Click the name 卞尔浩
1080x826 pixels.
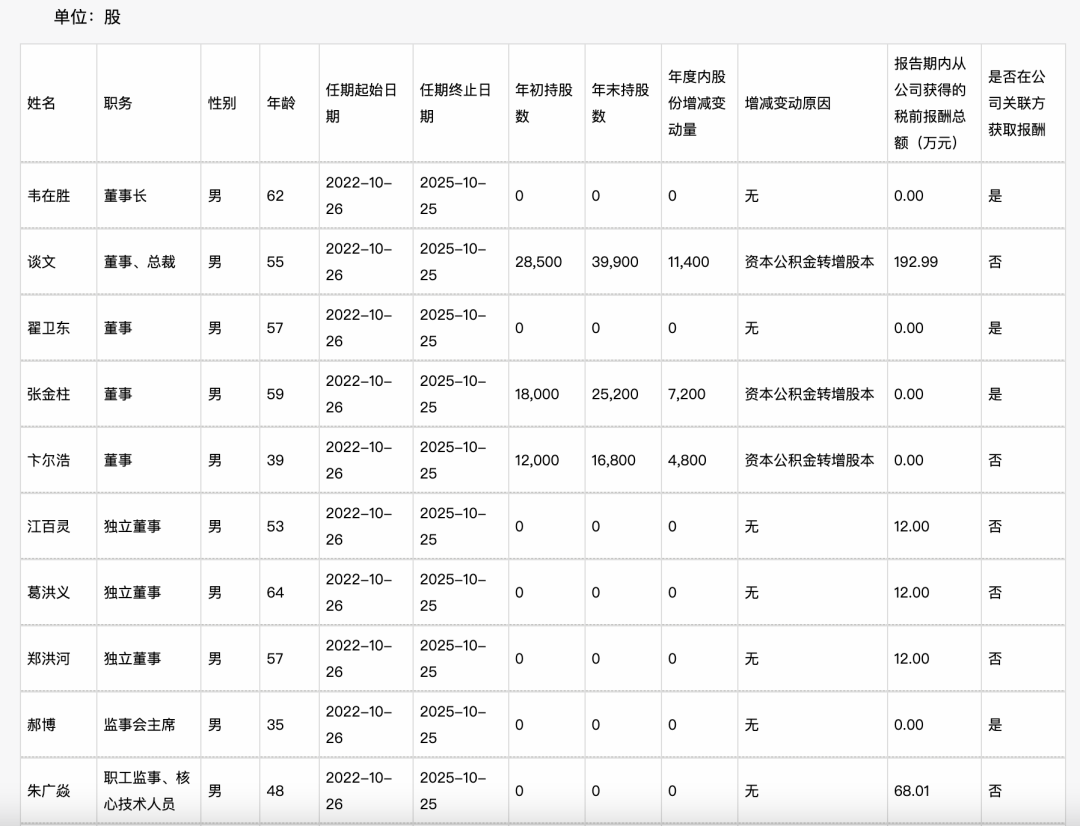(49, 460)
